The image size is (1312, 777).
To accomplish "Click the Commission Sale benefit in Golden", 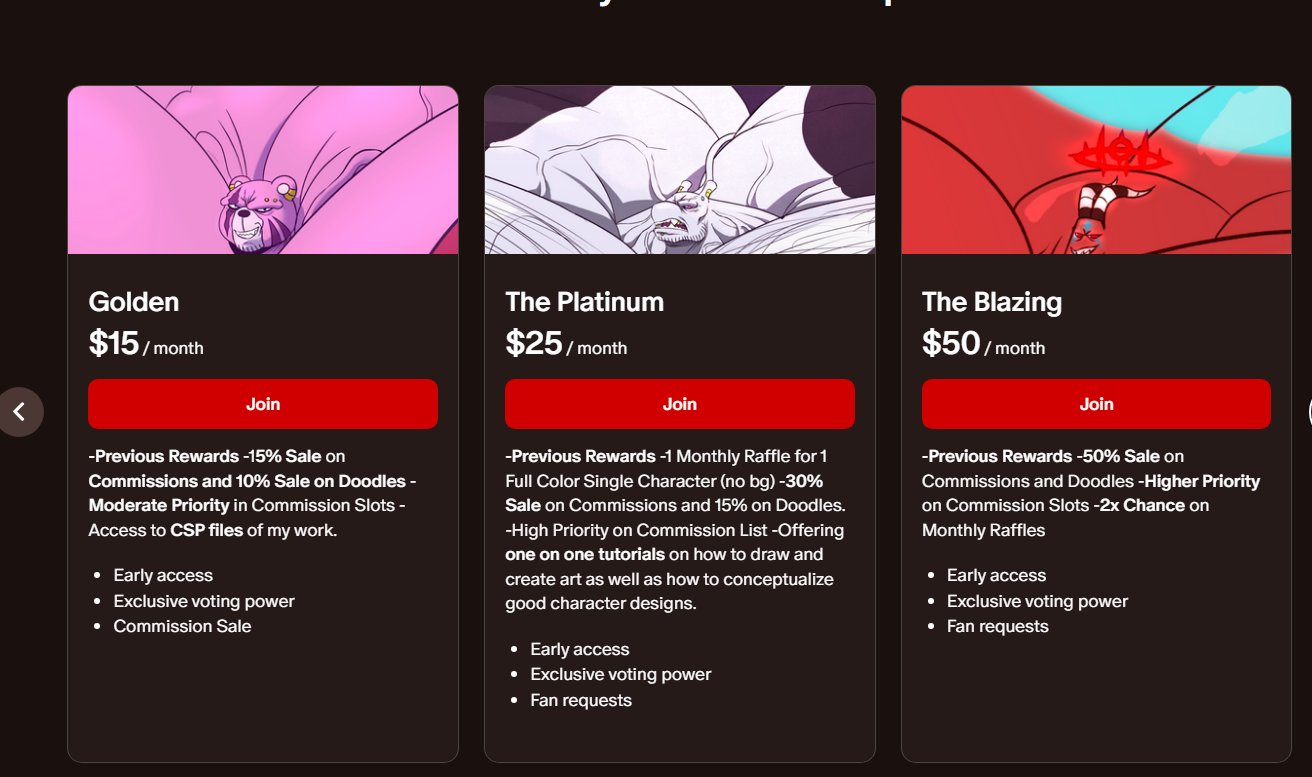I will coord(182,626).
